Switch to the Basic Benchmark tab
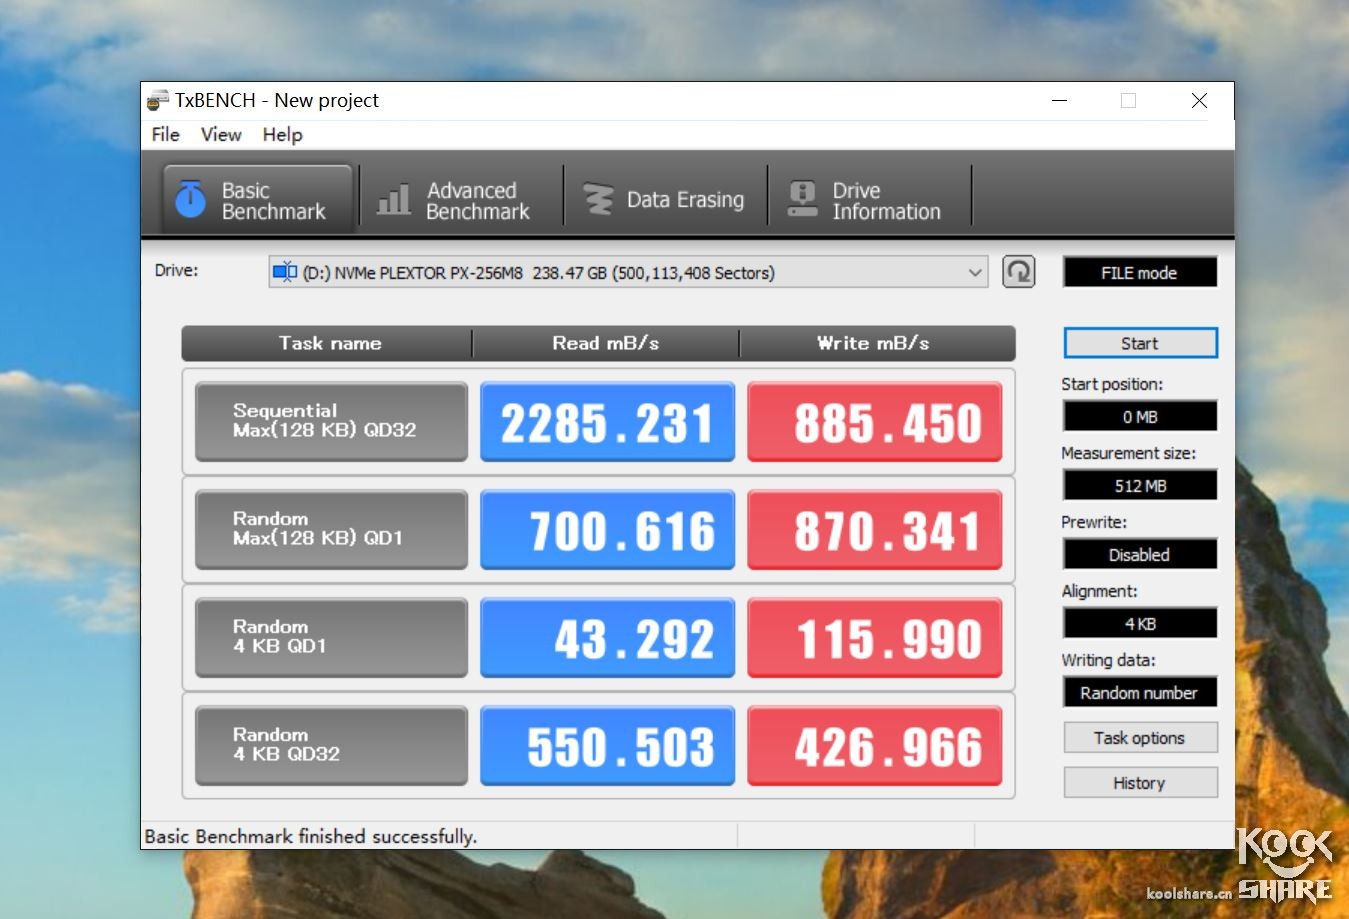1349x919 pixels. 257,199
